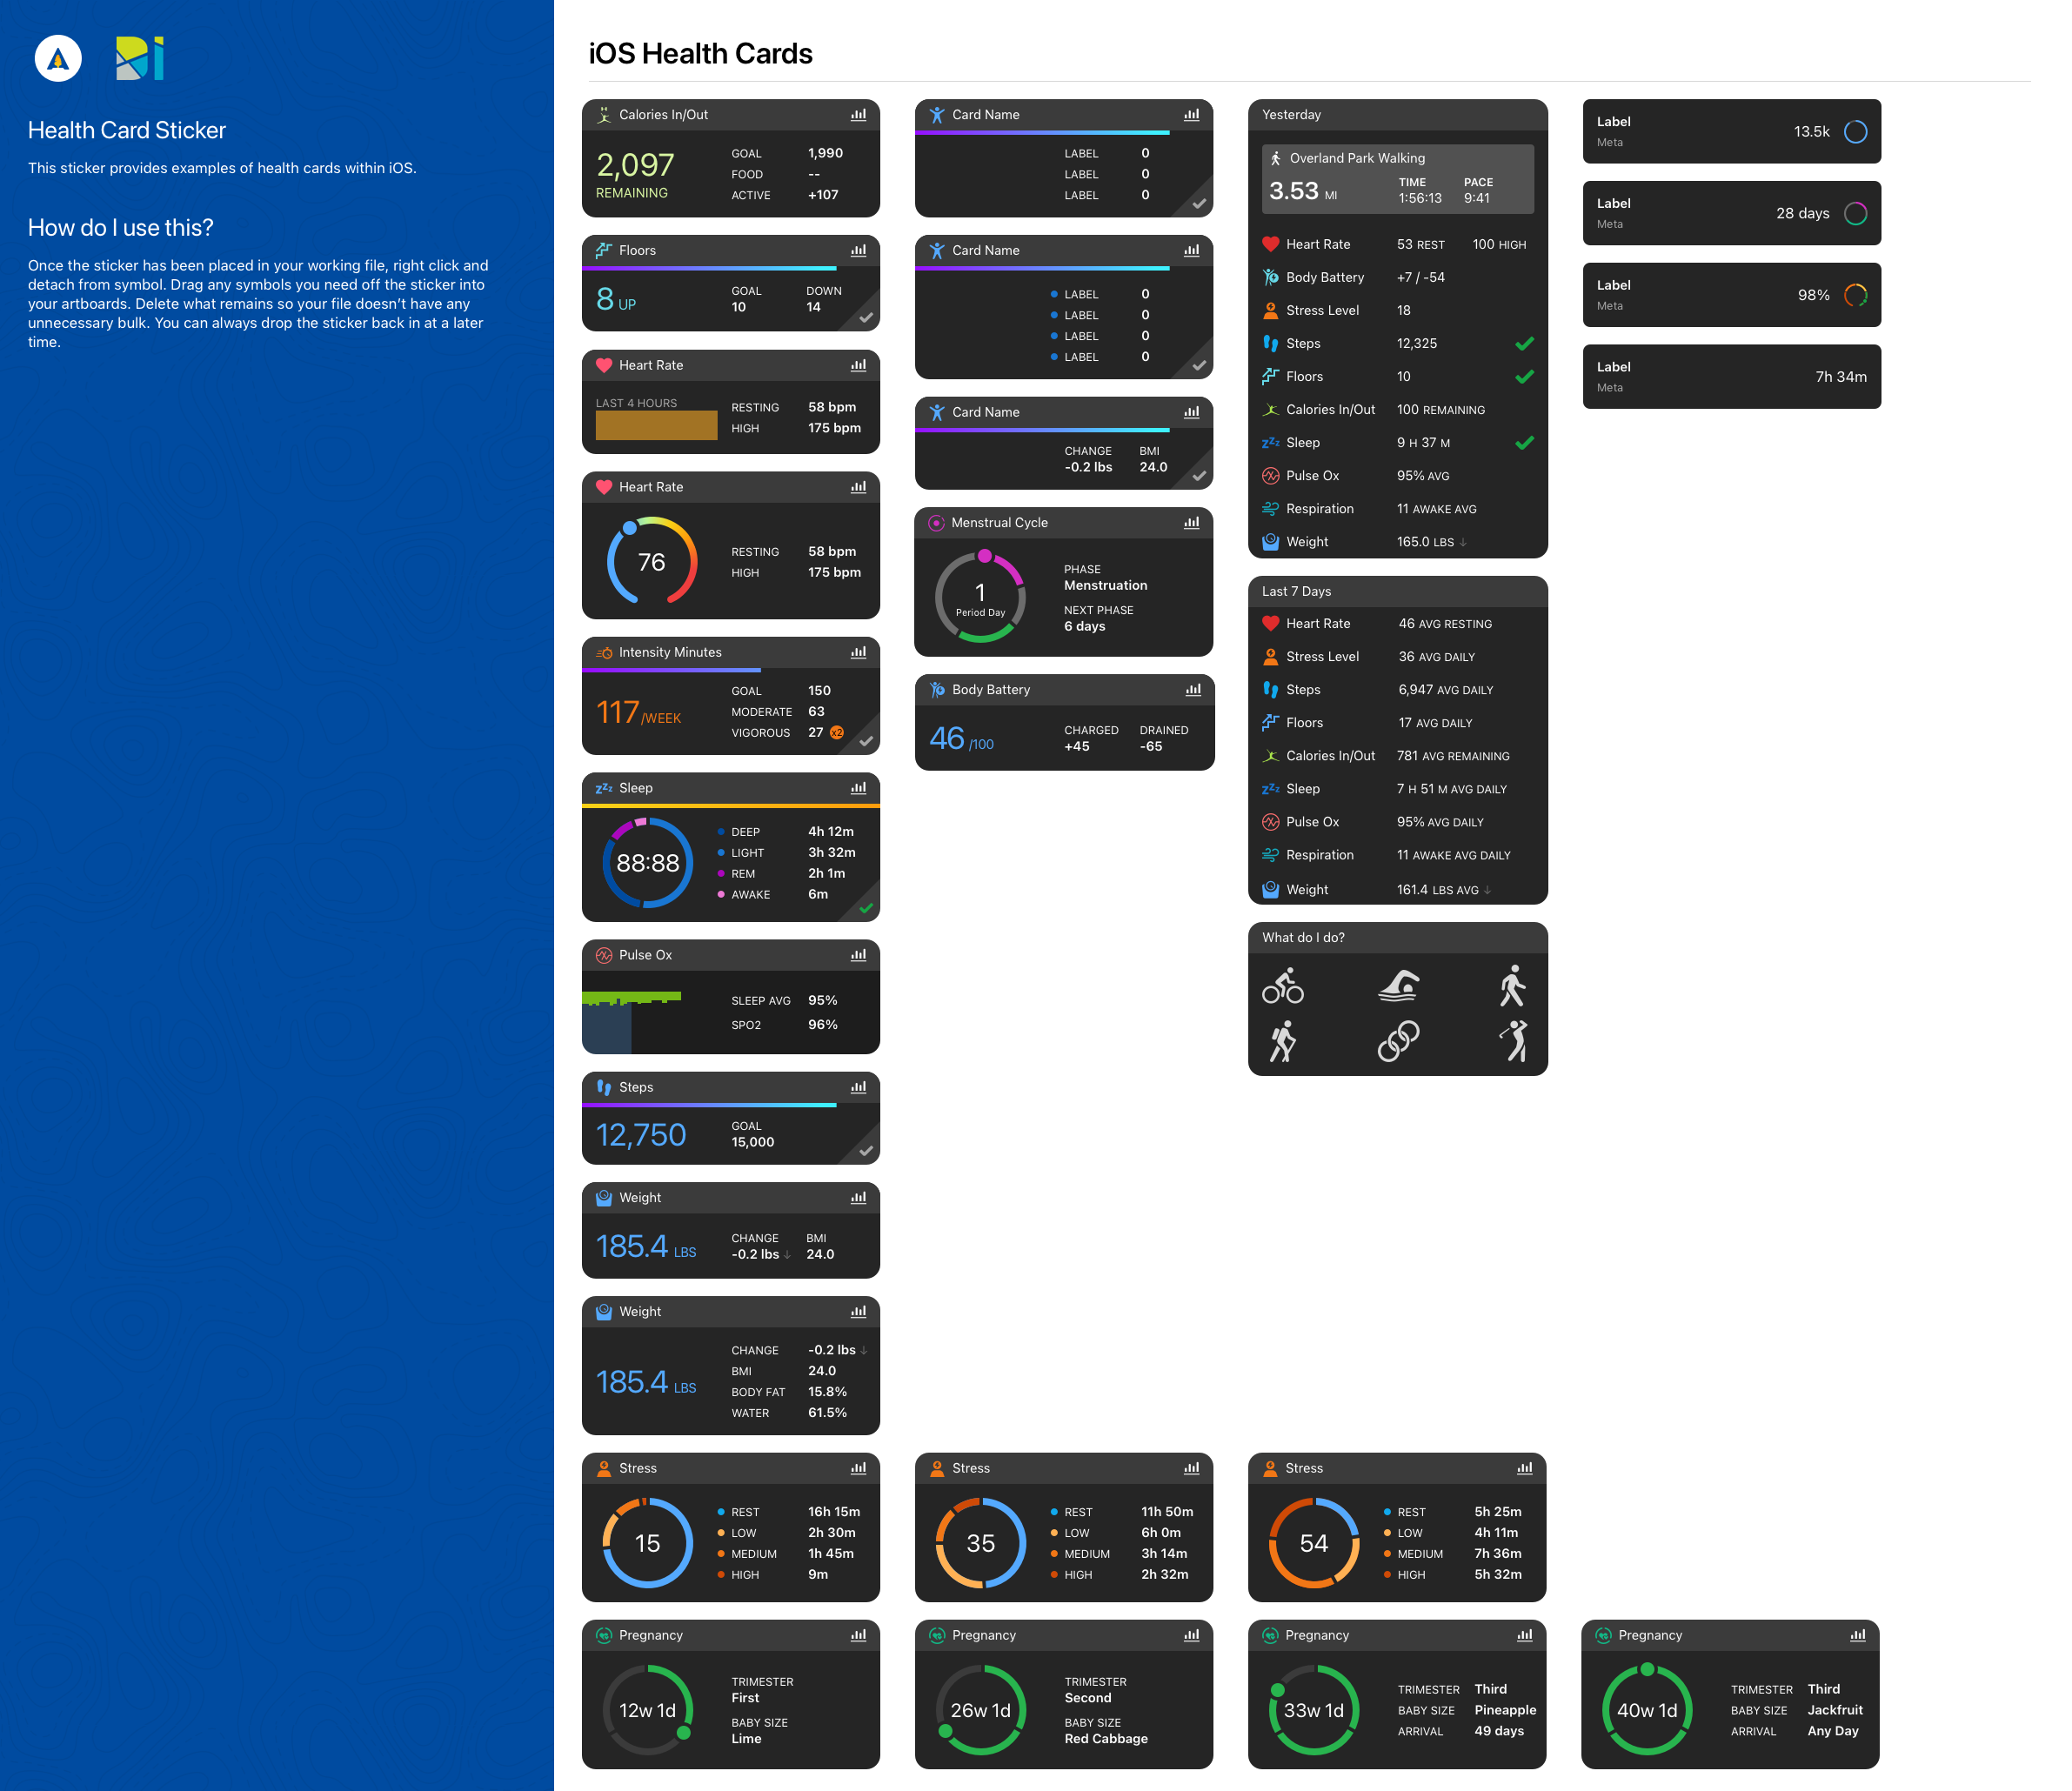Image resolution: width=2072 pixels, height=1791 pixels.
Task: Open chart icon on Calories In/Out card
Action: point(858,115)
